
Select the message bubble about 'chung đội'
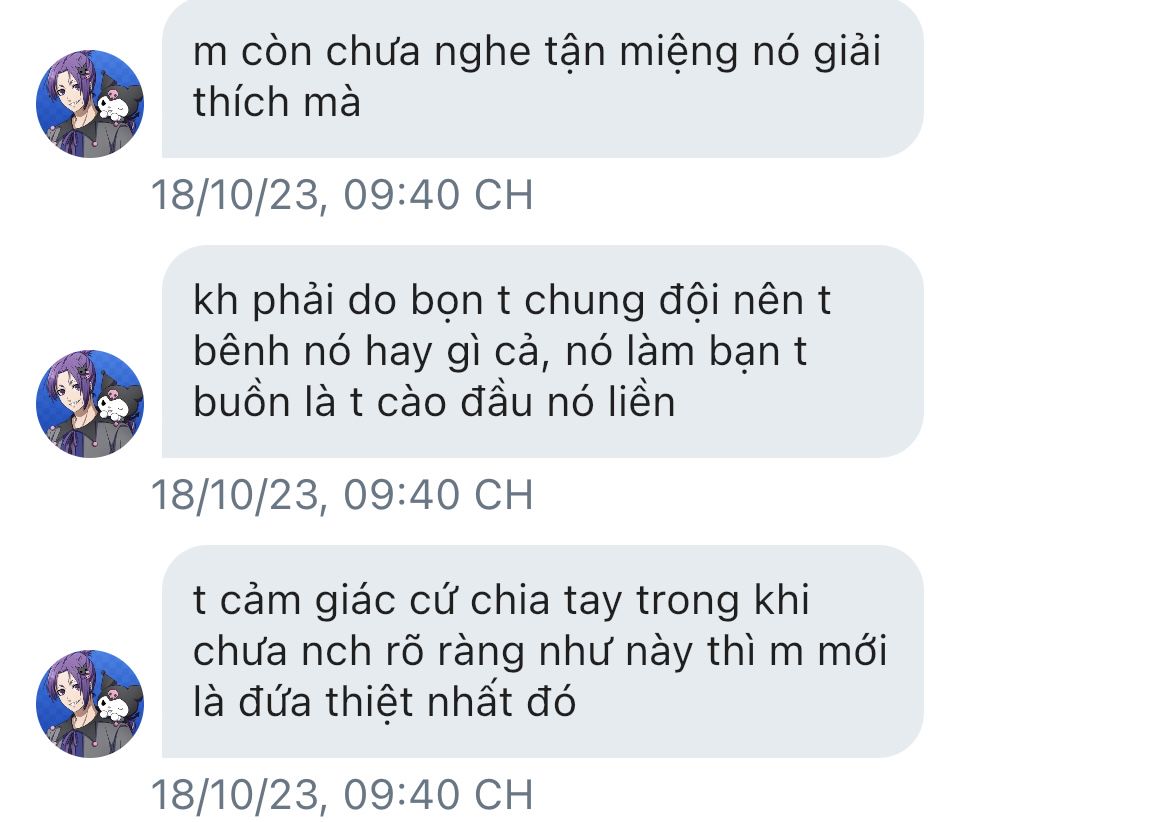click(x=542, y=351)
